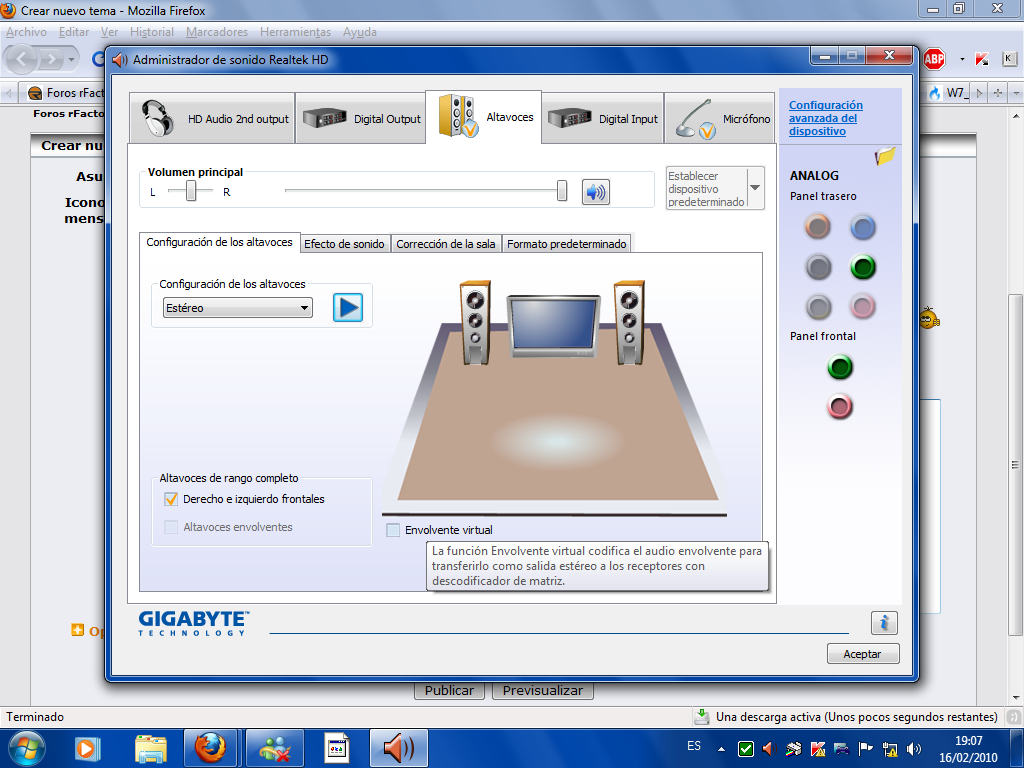
Task: Open the Corrección de la sala tab
Action: [446, 244]
